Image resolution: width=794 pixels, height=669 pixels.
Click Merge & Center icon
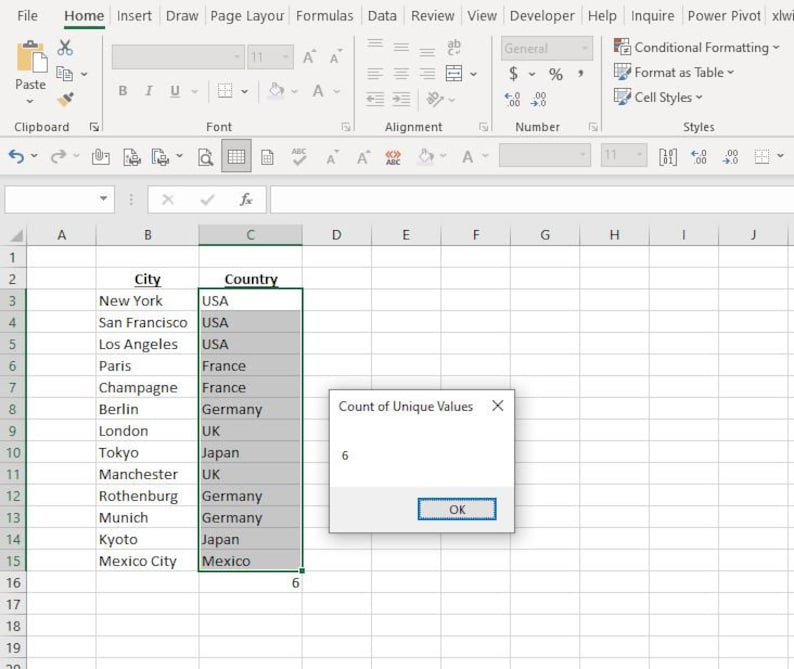point(454,74)
